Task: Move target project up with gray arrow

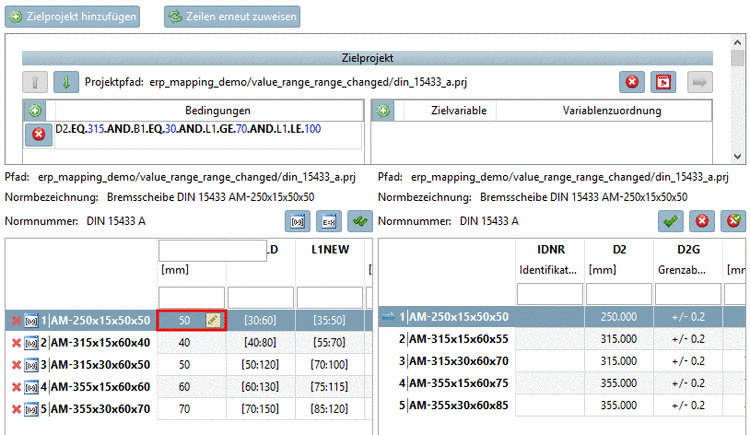Action: click(x=35, y=82)
